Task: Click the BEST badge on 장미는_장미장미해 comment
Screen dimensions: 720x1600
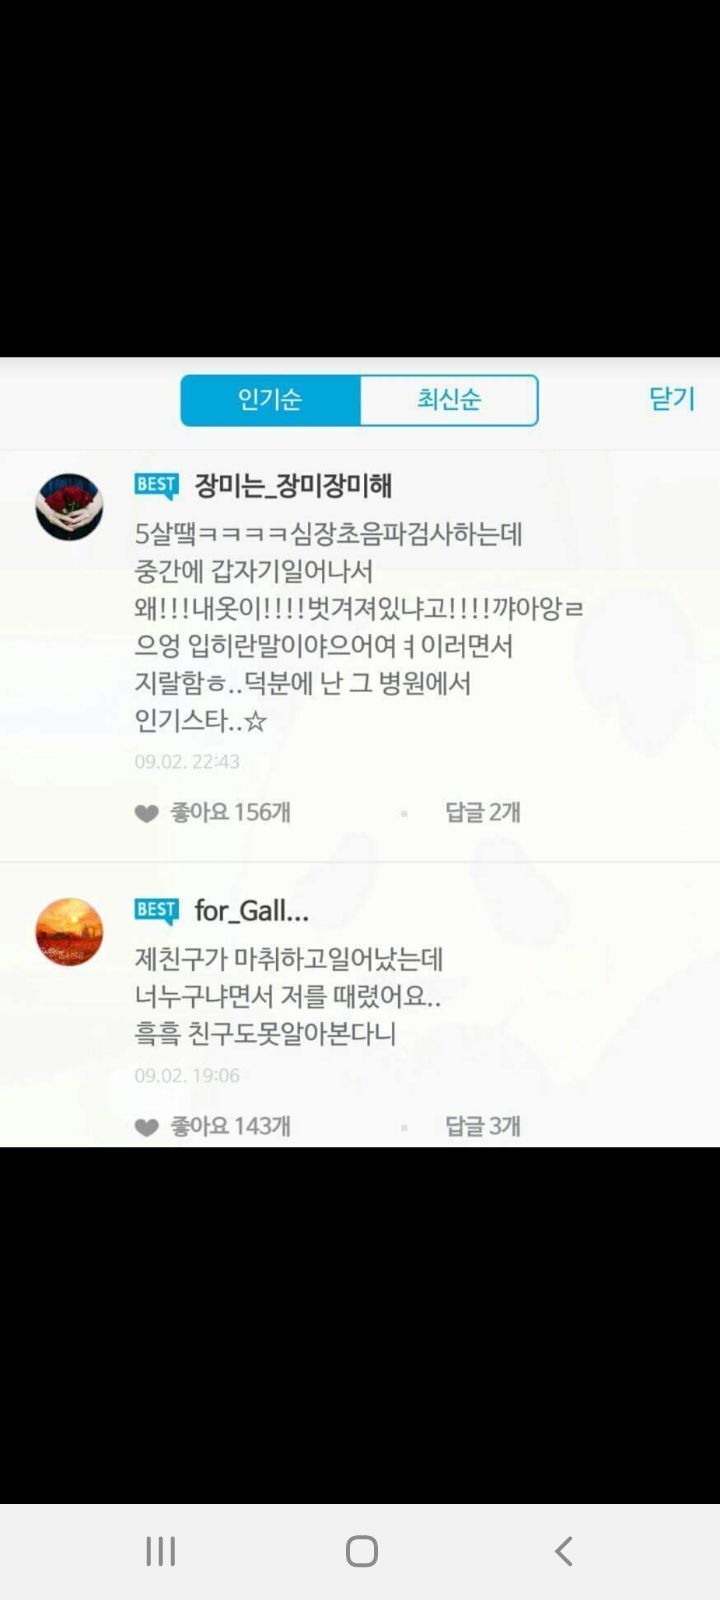Action: (156, 486)
